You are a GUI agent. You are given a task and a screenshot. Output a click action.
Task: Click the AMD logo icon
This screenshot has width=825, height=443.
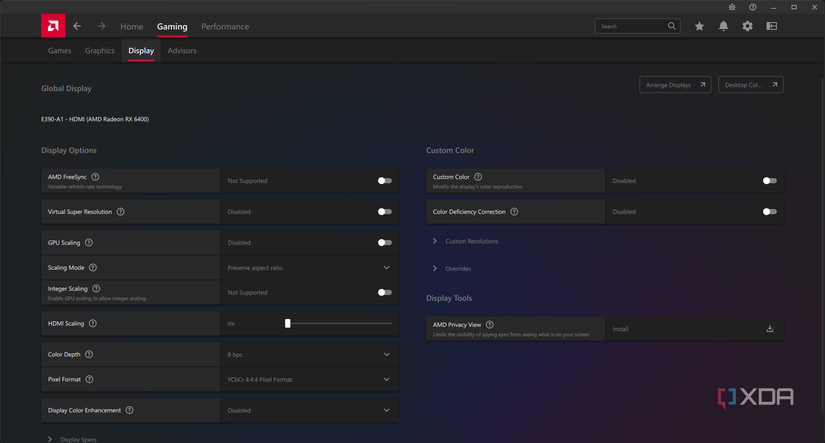click(x=53, y=26)
